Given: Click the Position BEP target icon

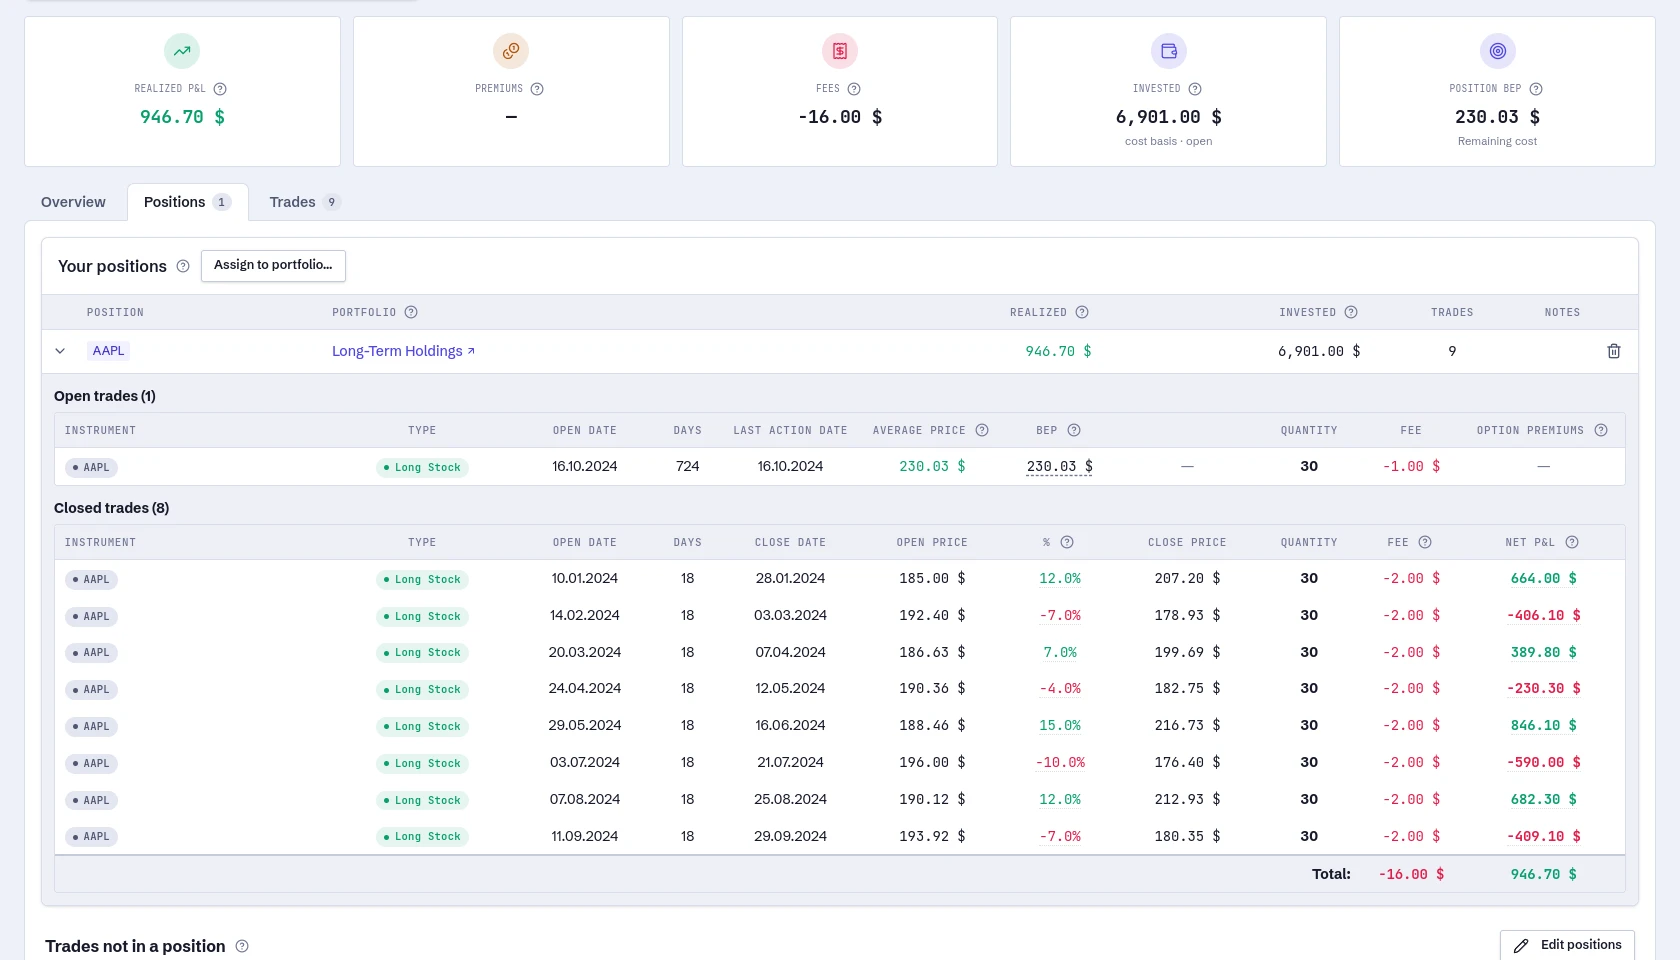Looking at the screenshot, I should point(1498,51).
